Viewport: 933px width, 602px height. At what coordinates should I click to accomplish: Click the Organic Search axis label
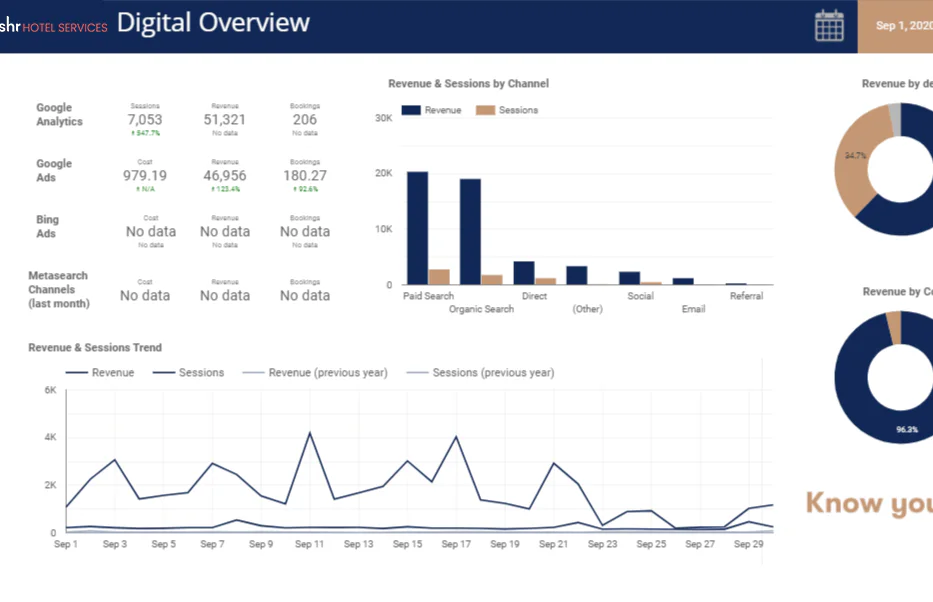click(481, 309)
